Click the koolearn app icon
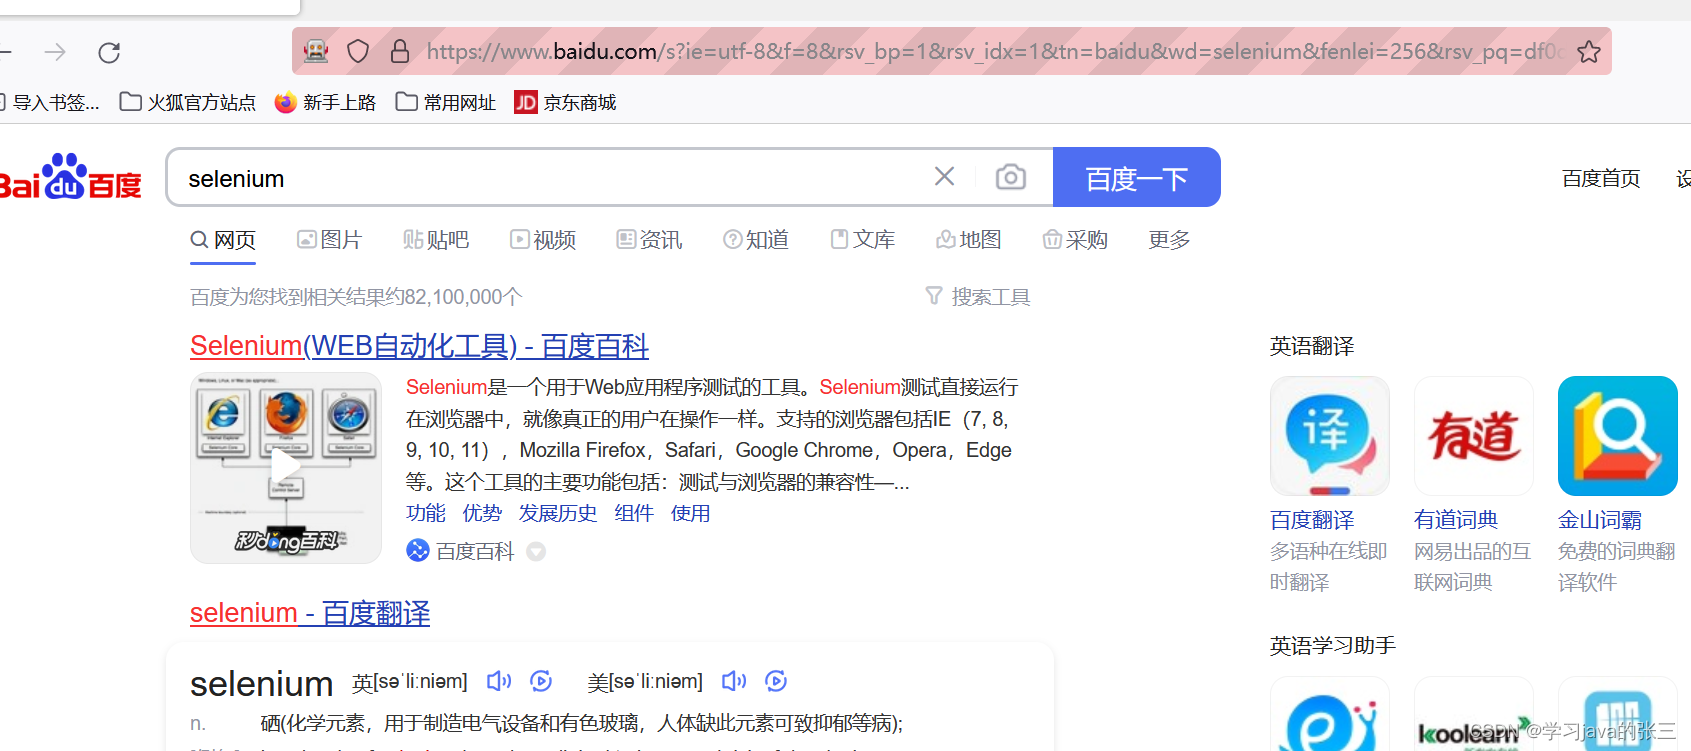Image resolution: width=1691 pixels, height=751 pixels. [x=1474, y=714]
